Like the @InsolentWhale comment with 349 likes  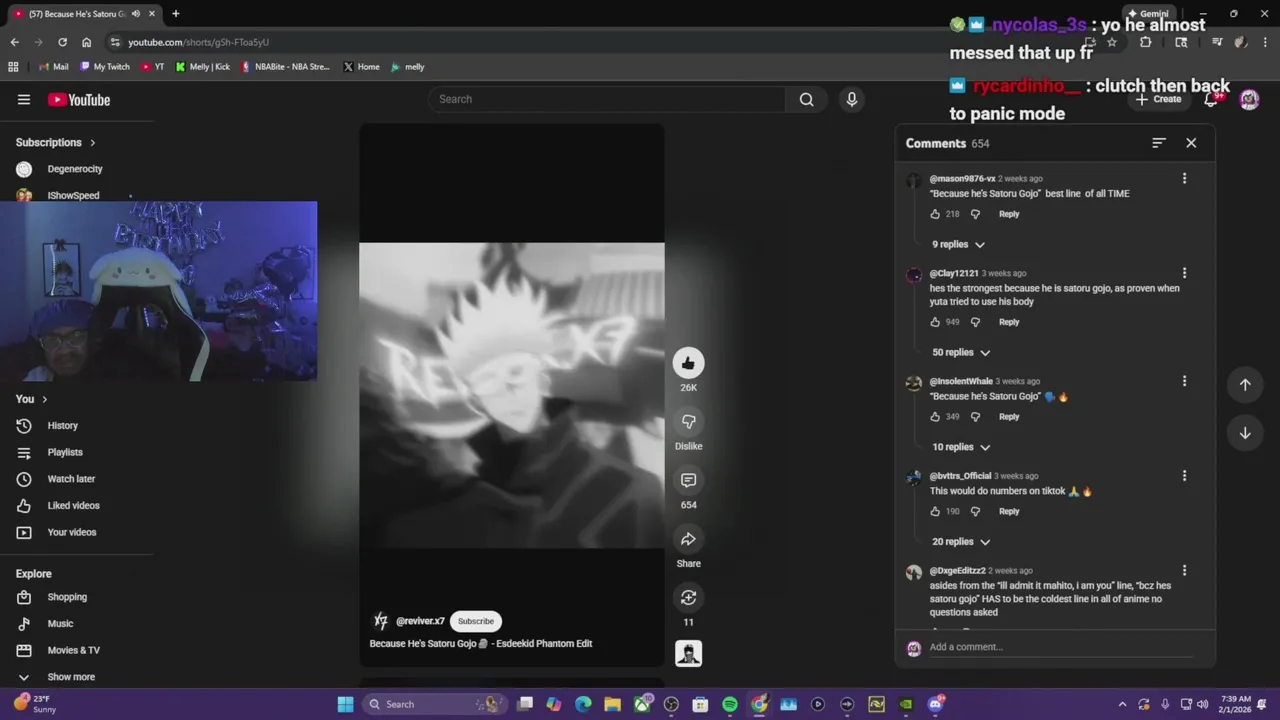pos(935,416)
